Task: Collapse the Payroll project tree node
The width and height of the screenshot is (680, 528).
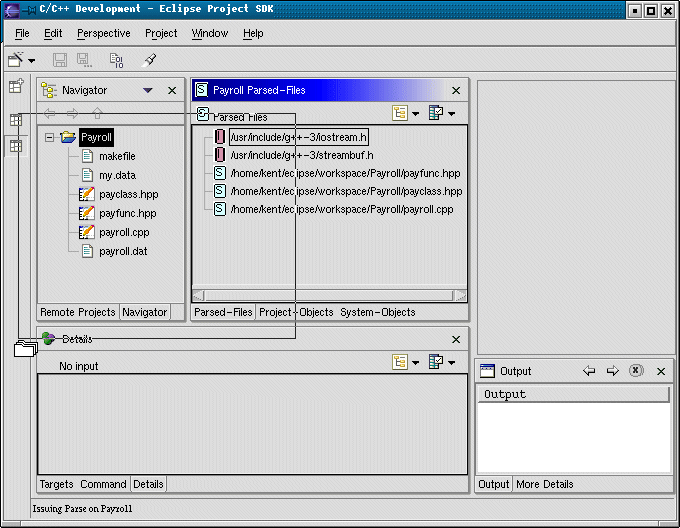Action: pyautogui.click(x=49, y=137)
